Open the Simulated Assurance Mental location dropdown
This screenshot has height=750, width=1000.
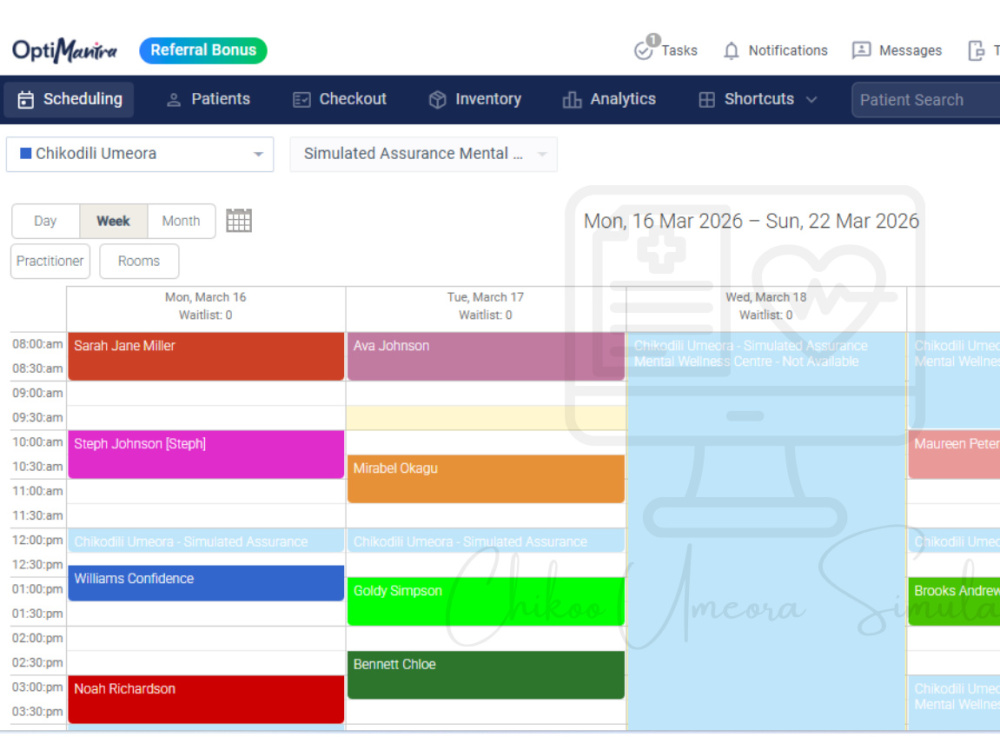tap(423, 154)
